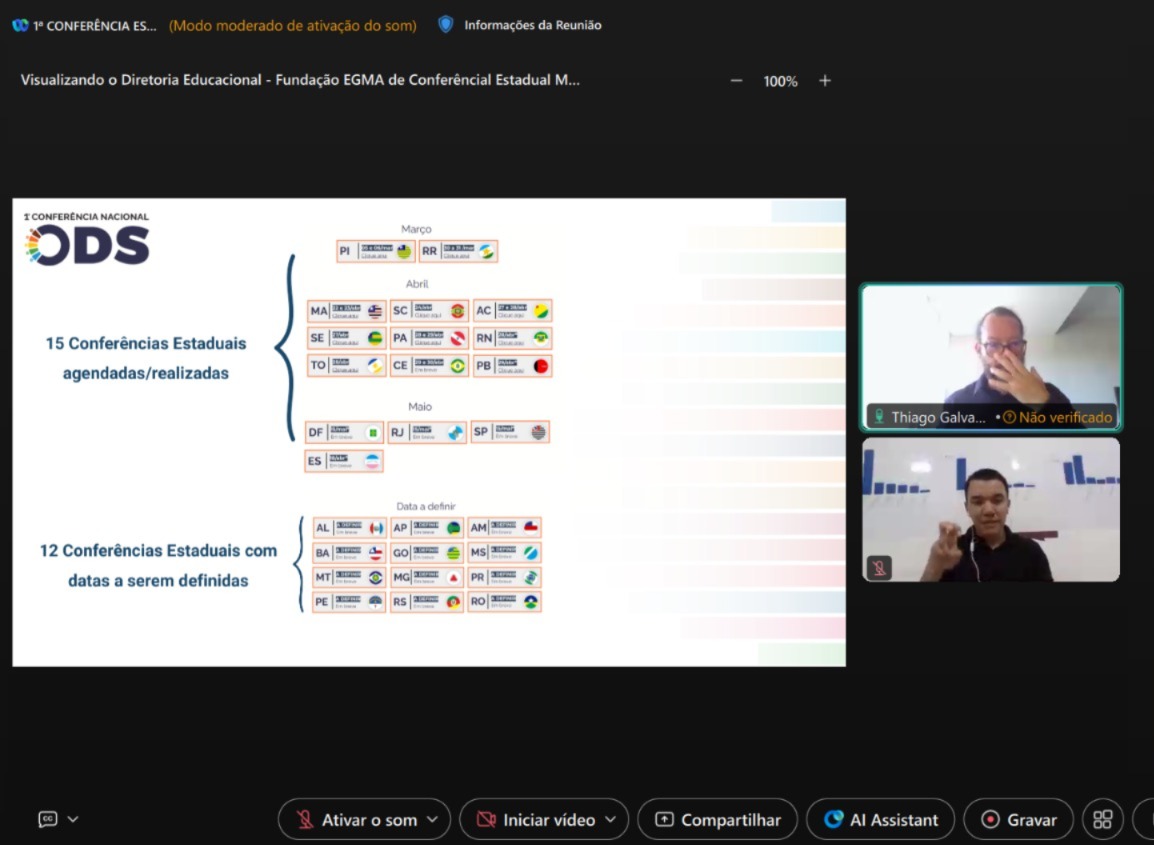Screen dimensions: 1154x845
Task: Open the AI Assistant
Action: (x=880, y=820)
